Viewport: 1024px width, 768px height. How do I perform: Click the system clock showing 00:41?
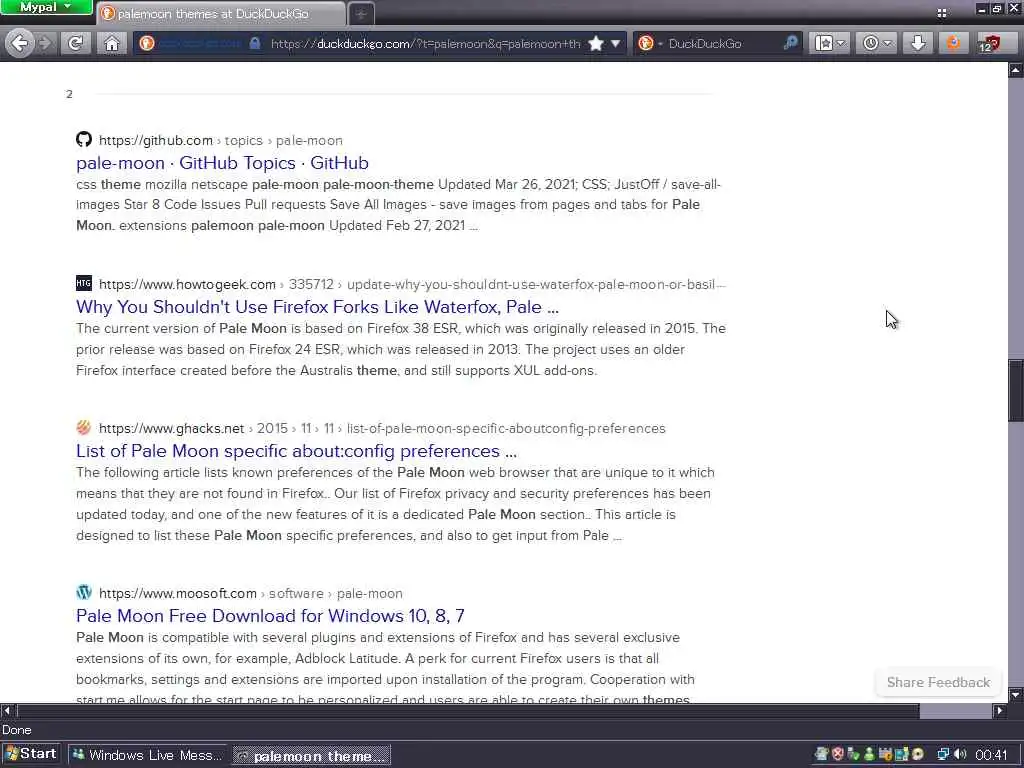992,756
